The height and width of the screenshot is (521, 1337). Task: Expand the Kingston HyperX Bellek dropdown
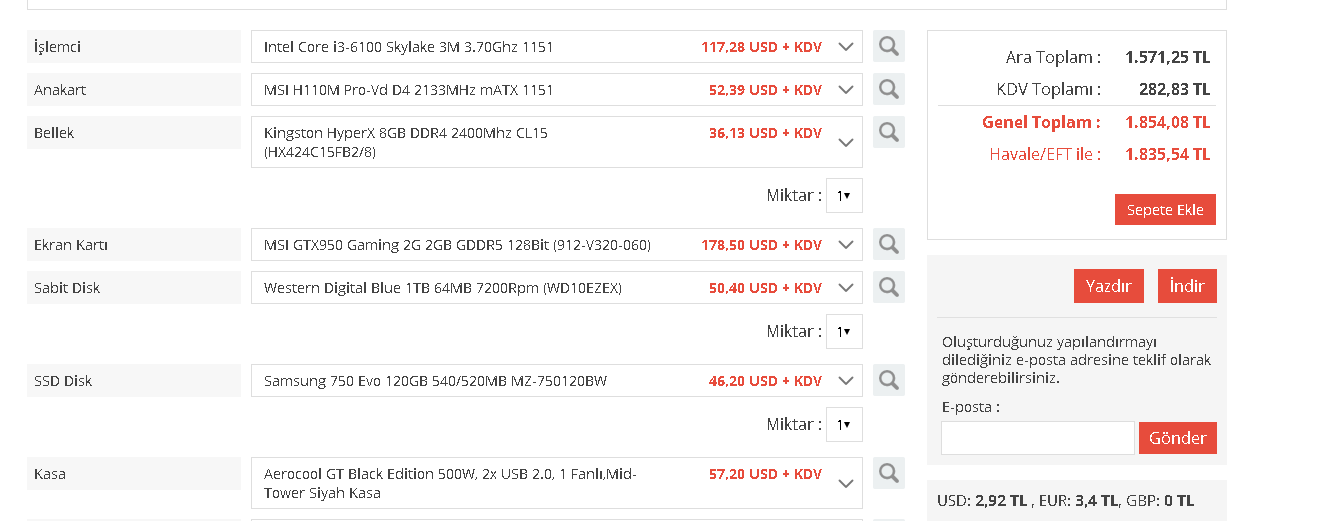tap(846, 142)
